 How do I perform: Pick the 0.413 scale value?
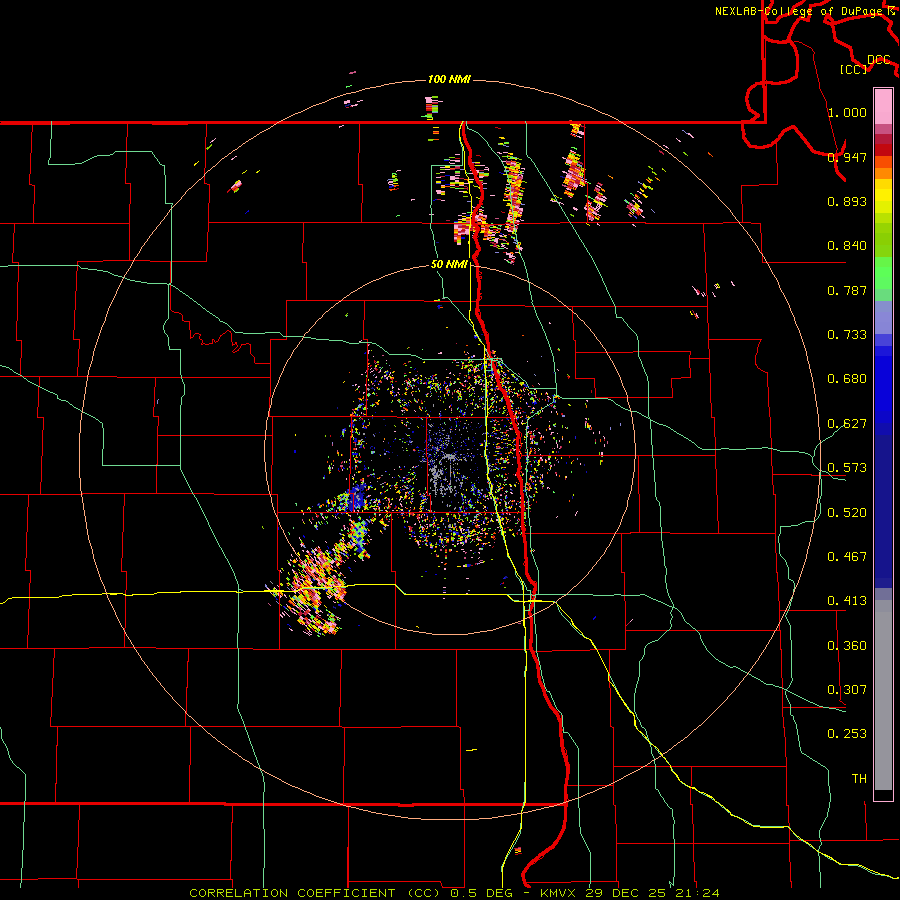click(847, 601)
